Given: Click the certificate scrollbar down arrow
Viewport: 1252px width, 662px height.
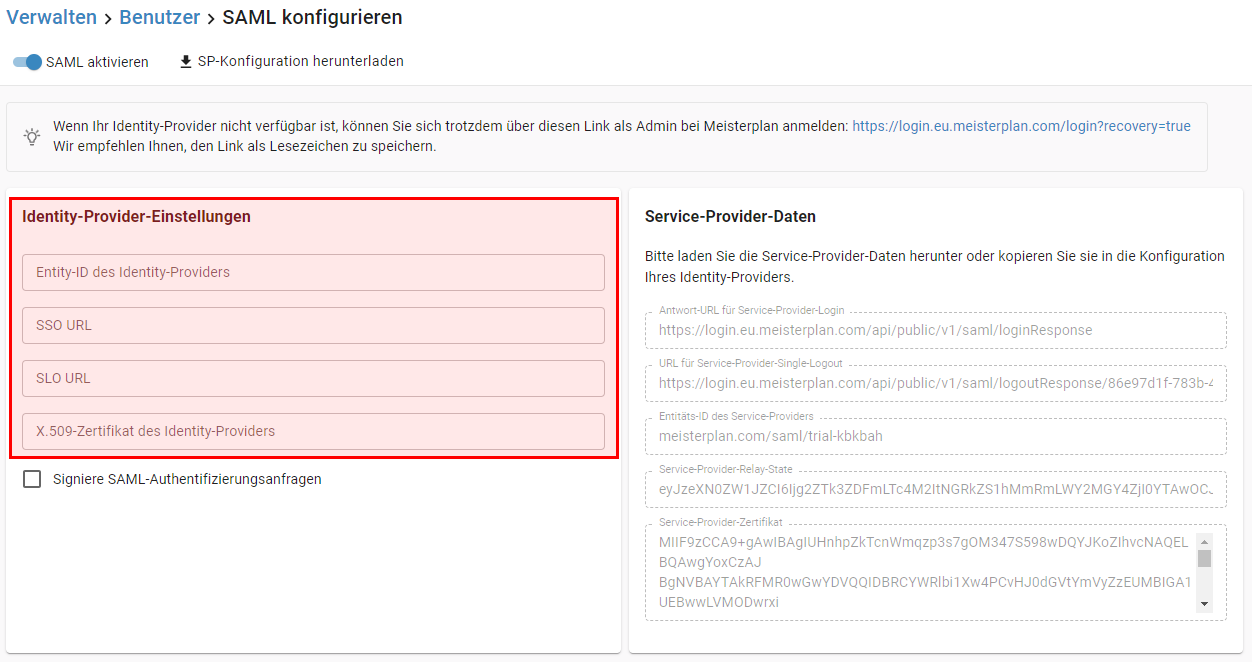Looking at the screenshot, I should coord(1204,603).
